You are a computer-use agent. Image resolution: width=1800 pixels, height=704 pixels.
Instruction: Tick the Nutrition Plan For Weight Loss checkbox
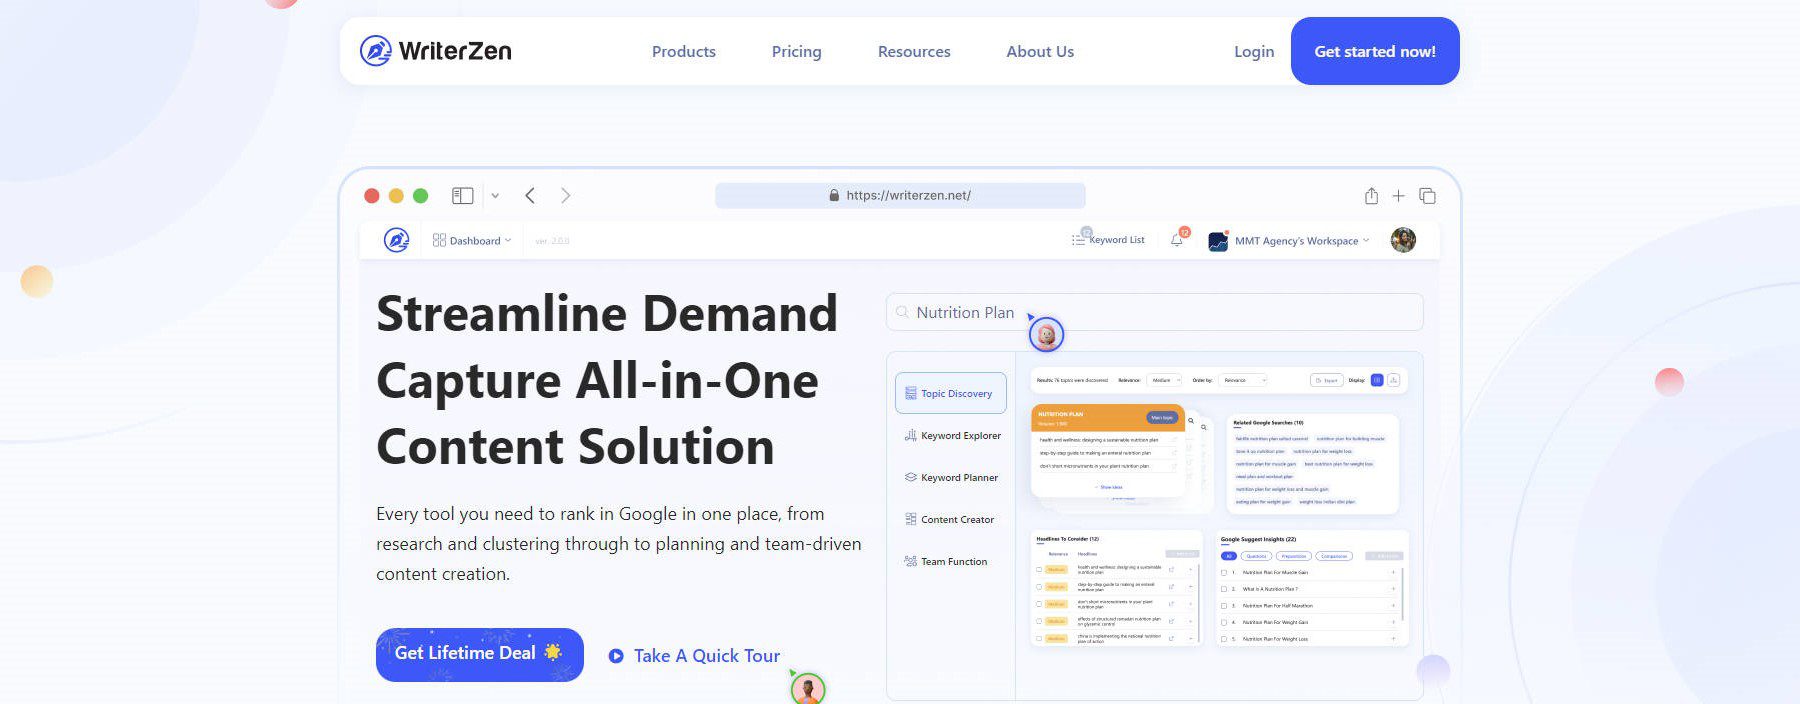coord(1224,638)
